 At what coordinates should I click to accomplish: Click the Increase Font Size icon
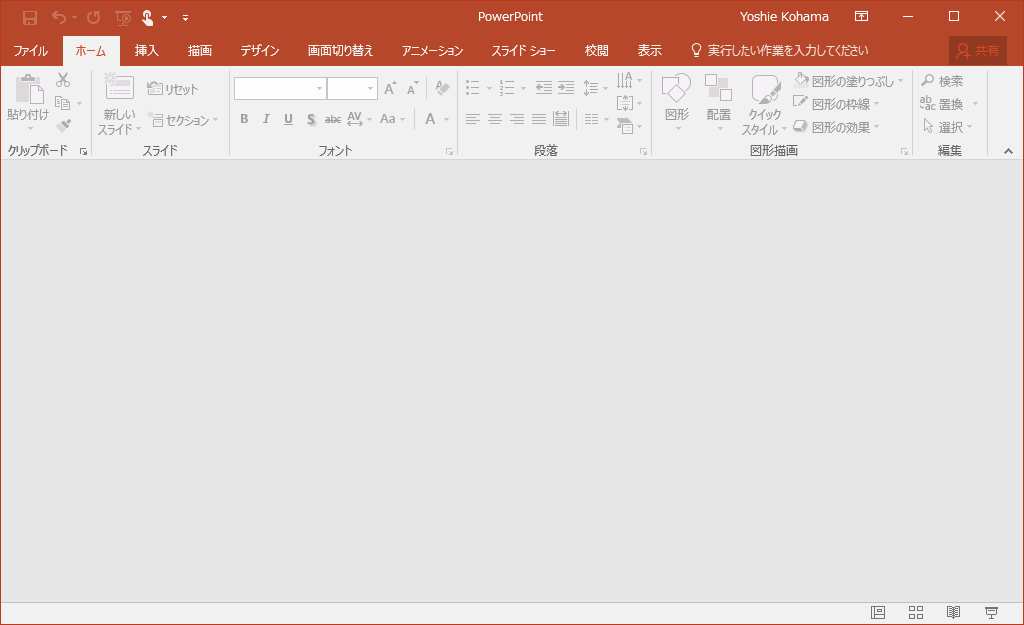[x=390, y=88]
